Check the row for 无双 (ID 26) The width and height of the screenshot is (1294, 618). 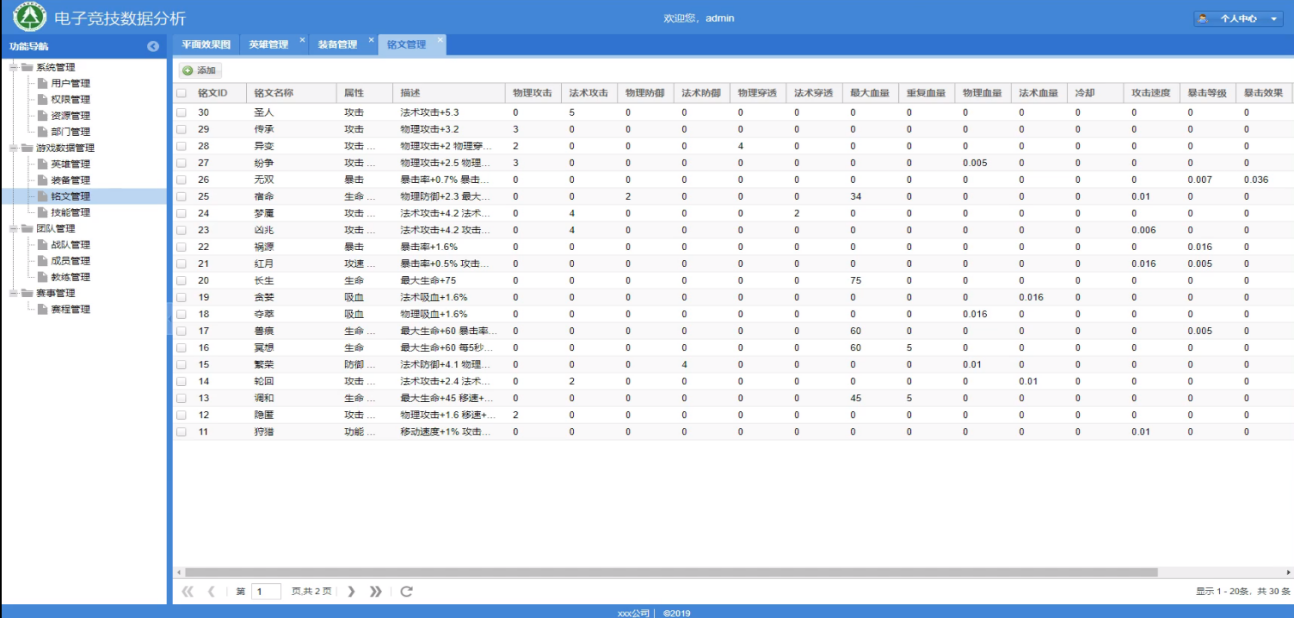(x=181, y=179)
